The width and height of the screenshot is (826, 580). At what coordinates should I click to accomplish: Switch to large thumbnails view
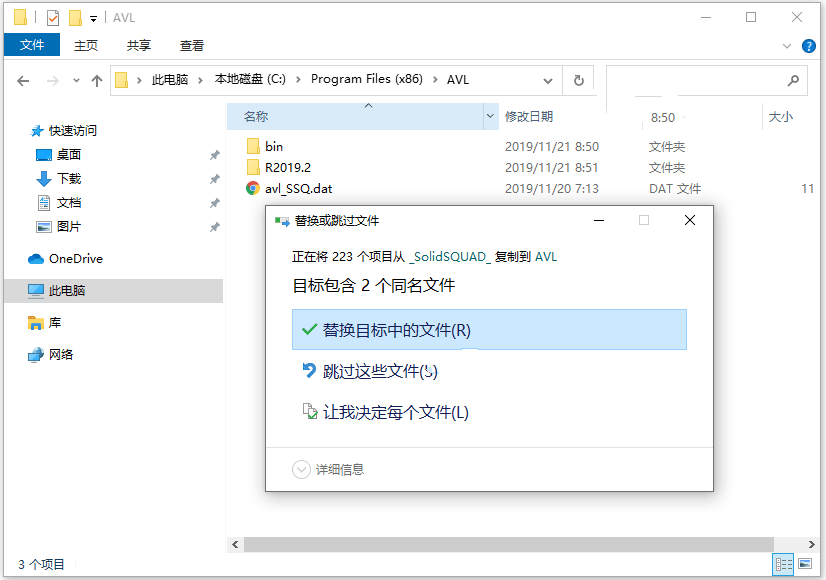(x=805, y=564)
